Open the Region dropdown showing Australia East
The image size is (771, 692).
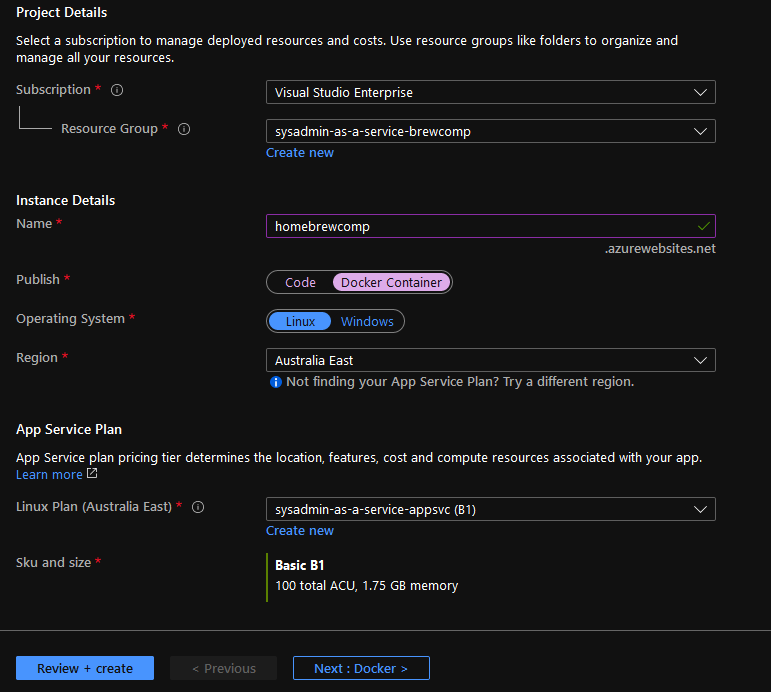[x=491, y=361]
